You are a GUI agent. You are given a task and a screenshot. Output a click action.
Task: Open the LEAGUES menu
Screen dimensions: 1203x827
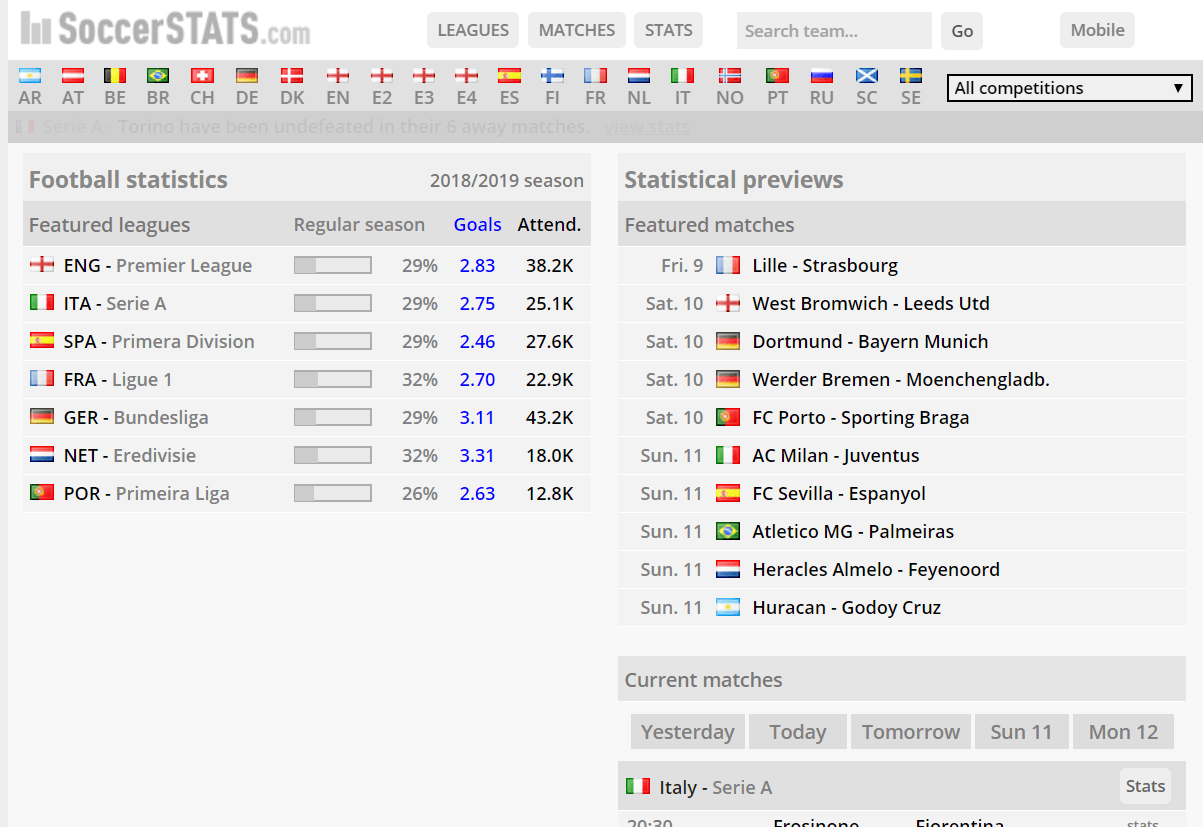[473, 30]
